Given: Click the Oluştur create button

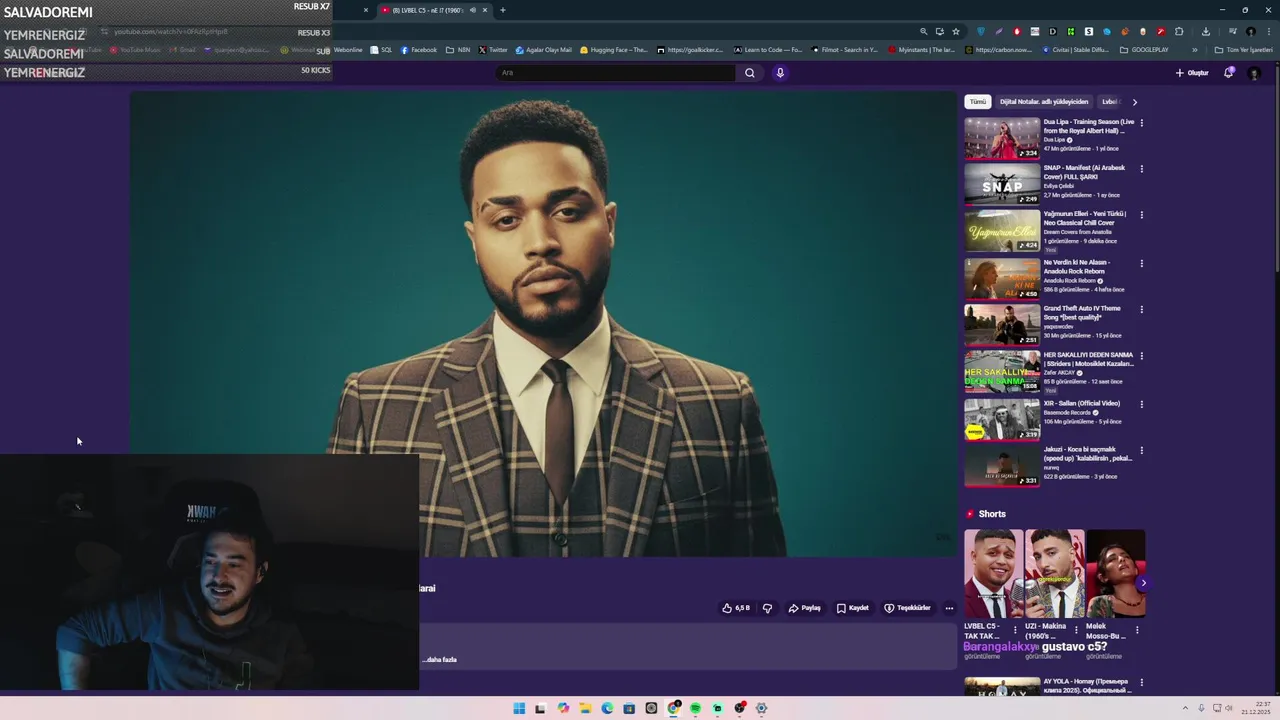Looking at the screenshot, I should pyautogui.click(x=1192, y=73).
